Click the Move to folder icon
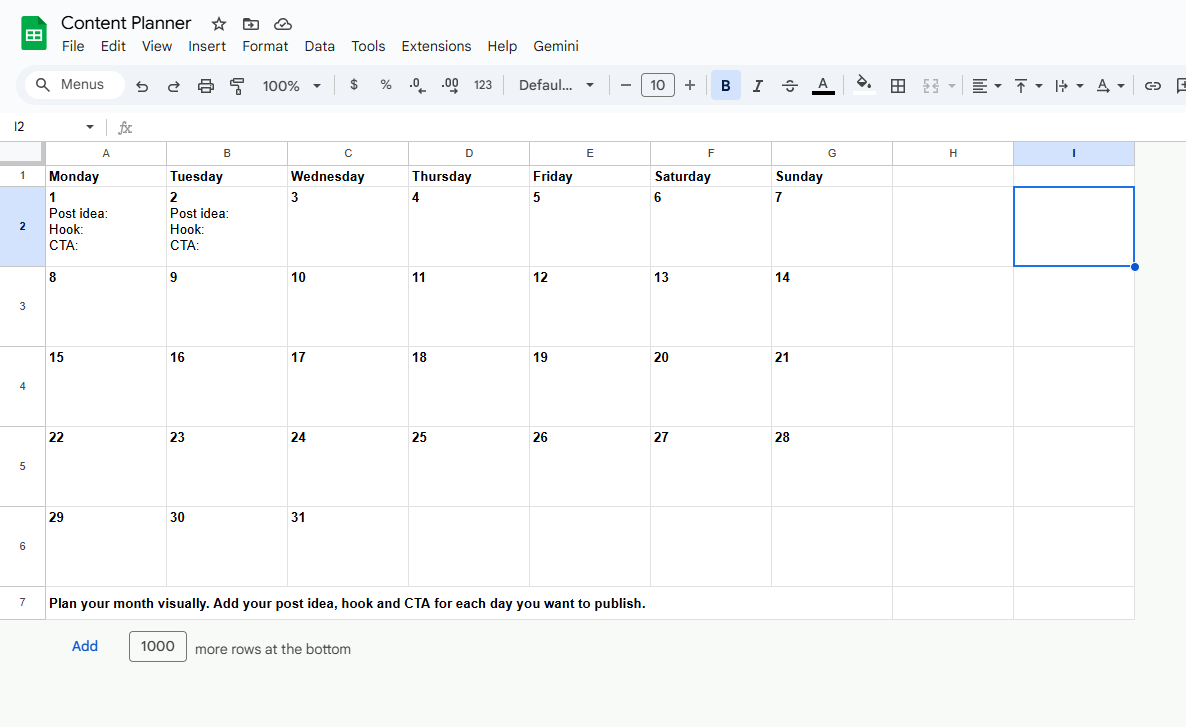 [250, 23]
